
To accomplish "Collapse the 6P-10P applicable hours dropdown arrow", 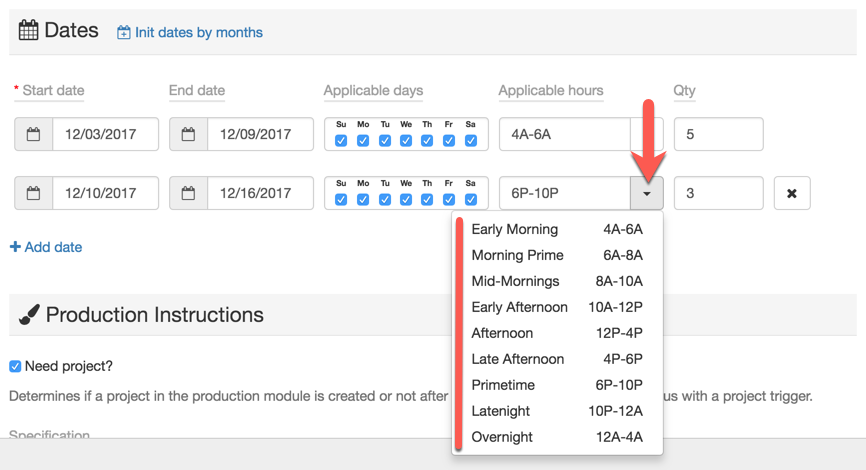I will [x=647, y=193].
